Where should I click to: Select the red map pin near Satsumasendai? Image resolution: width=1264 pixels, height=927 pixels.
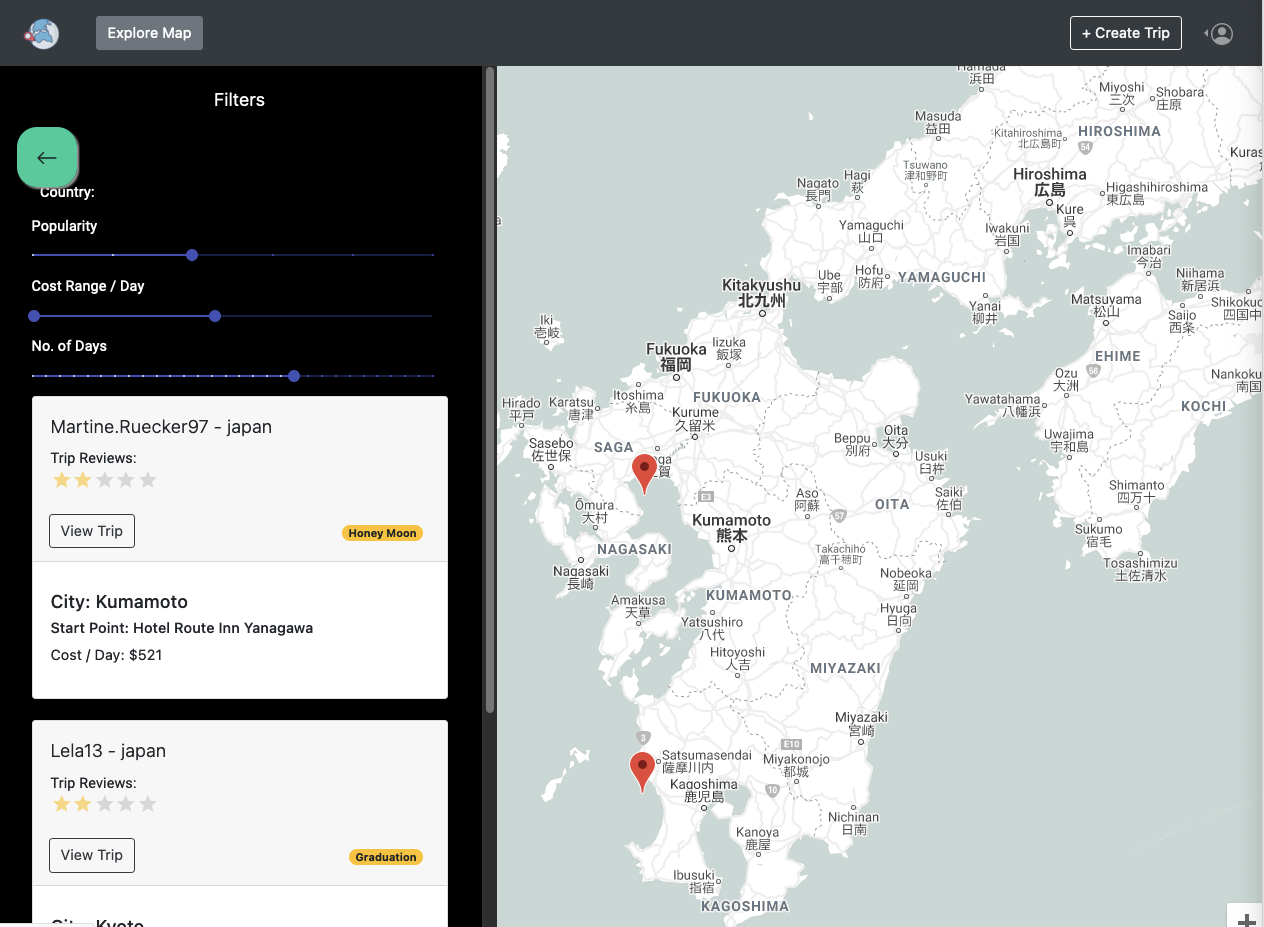pyautogui.click(x=642, y=772)
